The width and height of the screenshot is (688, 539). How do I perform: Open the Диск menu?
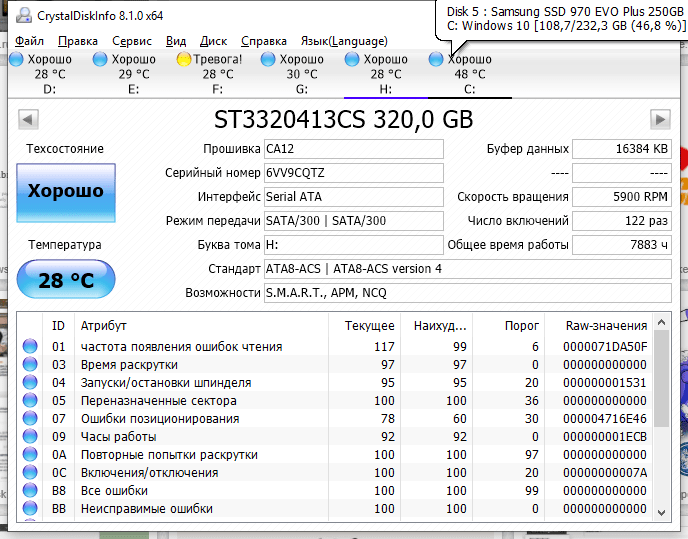[213, 41]
